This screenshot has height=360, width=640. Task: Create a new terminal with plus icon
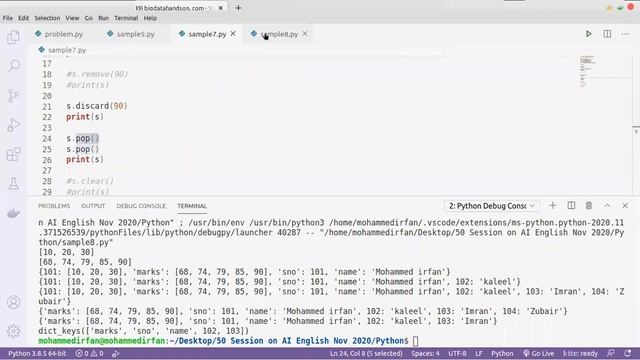coord(553,205)
